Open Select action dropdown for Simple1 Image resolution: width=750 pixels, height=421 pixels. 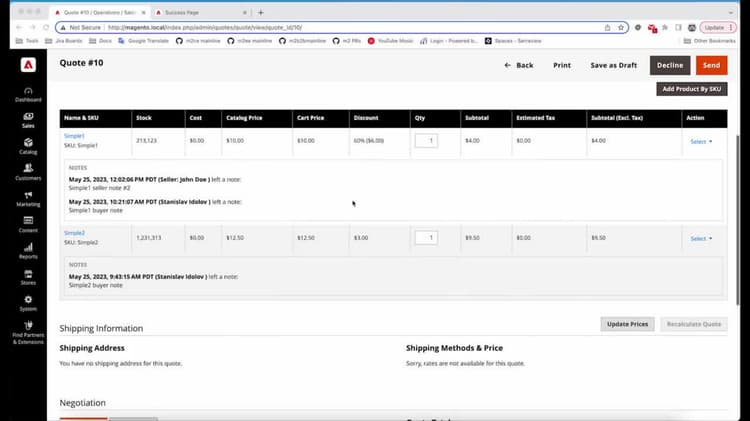701,142
